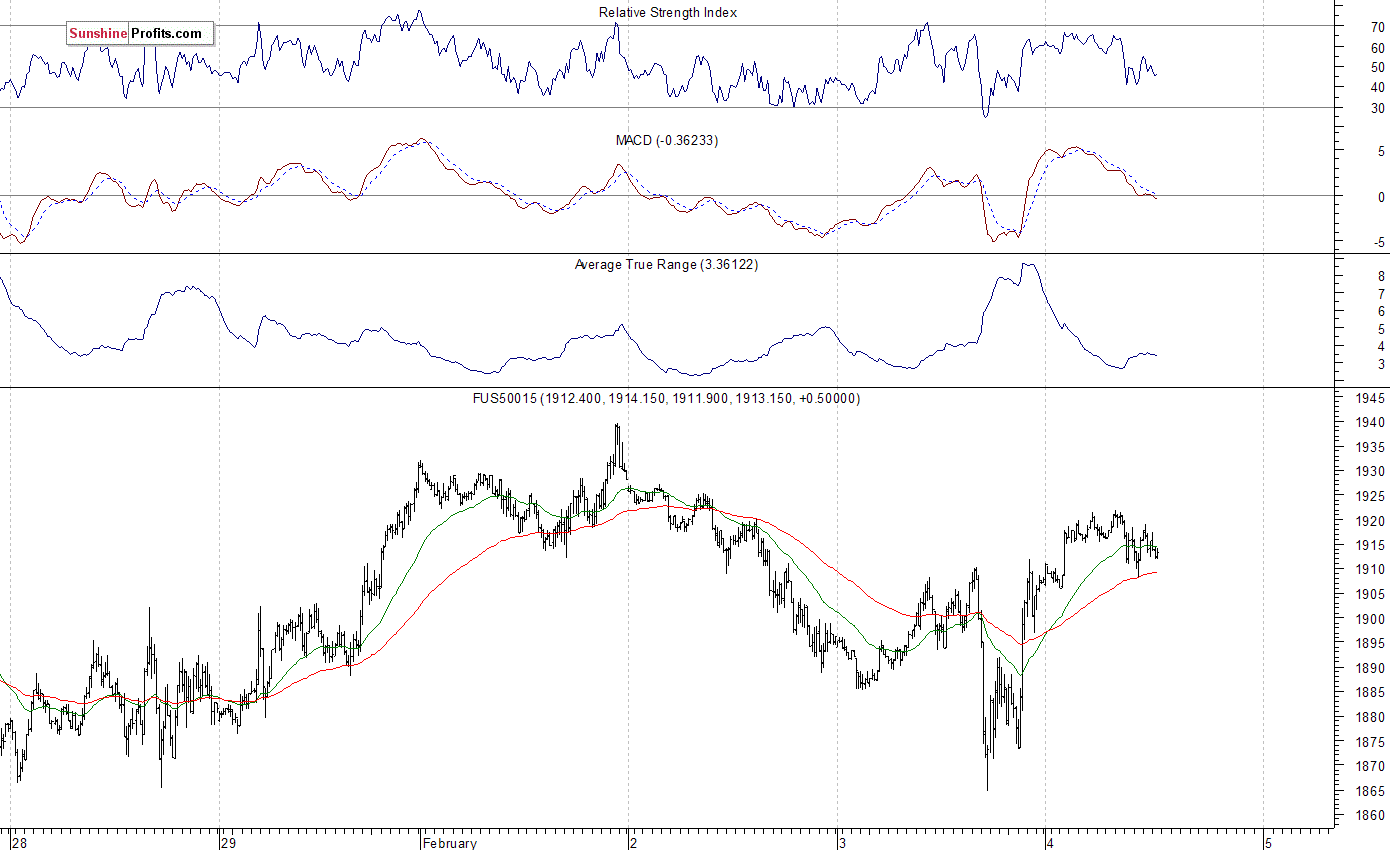Click the price axis label 1885
The height and width of the screenshot is (850, 1390).
pos(1370,693)
